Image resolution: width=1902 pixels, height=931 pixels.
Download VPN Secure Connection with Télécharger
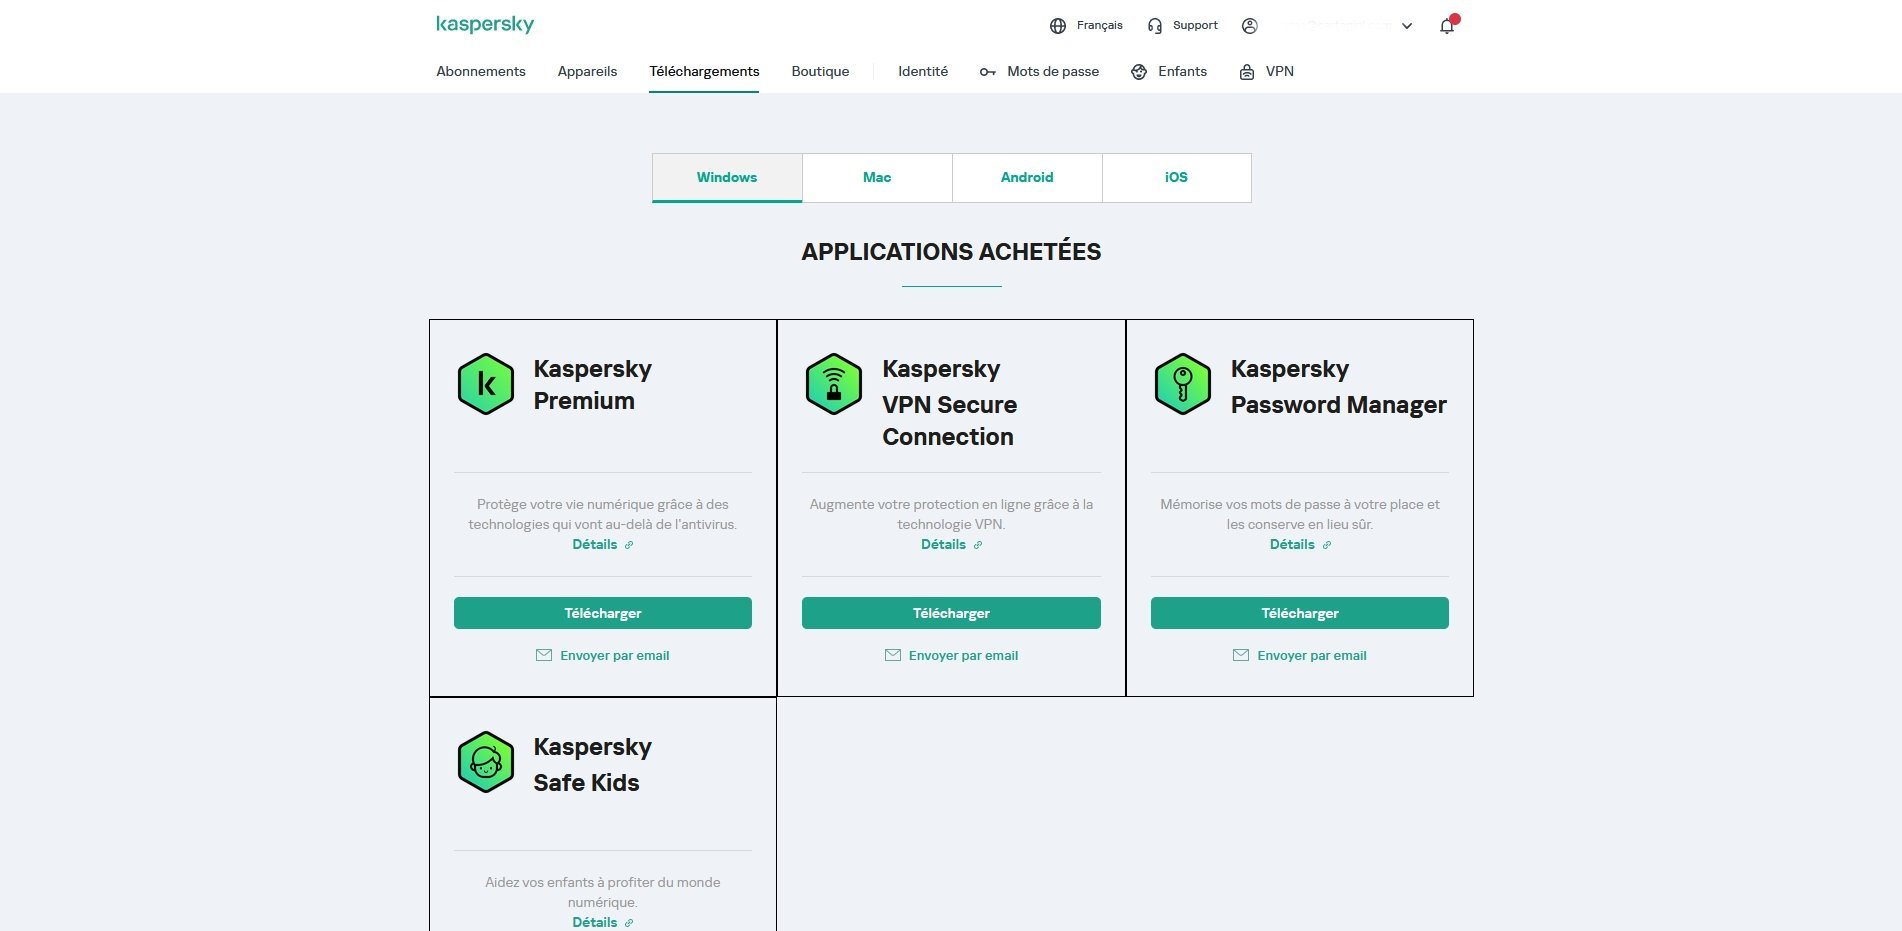[951, 613]
